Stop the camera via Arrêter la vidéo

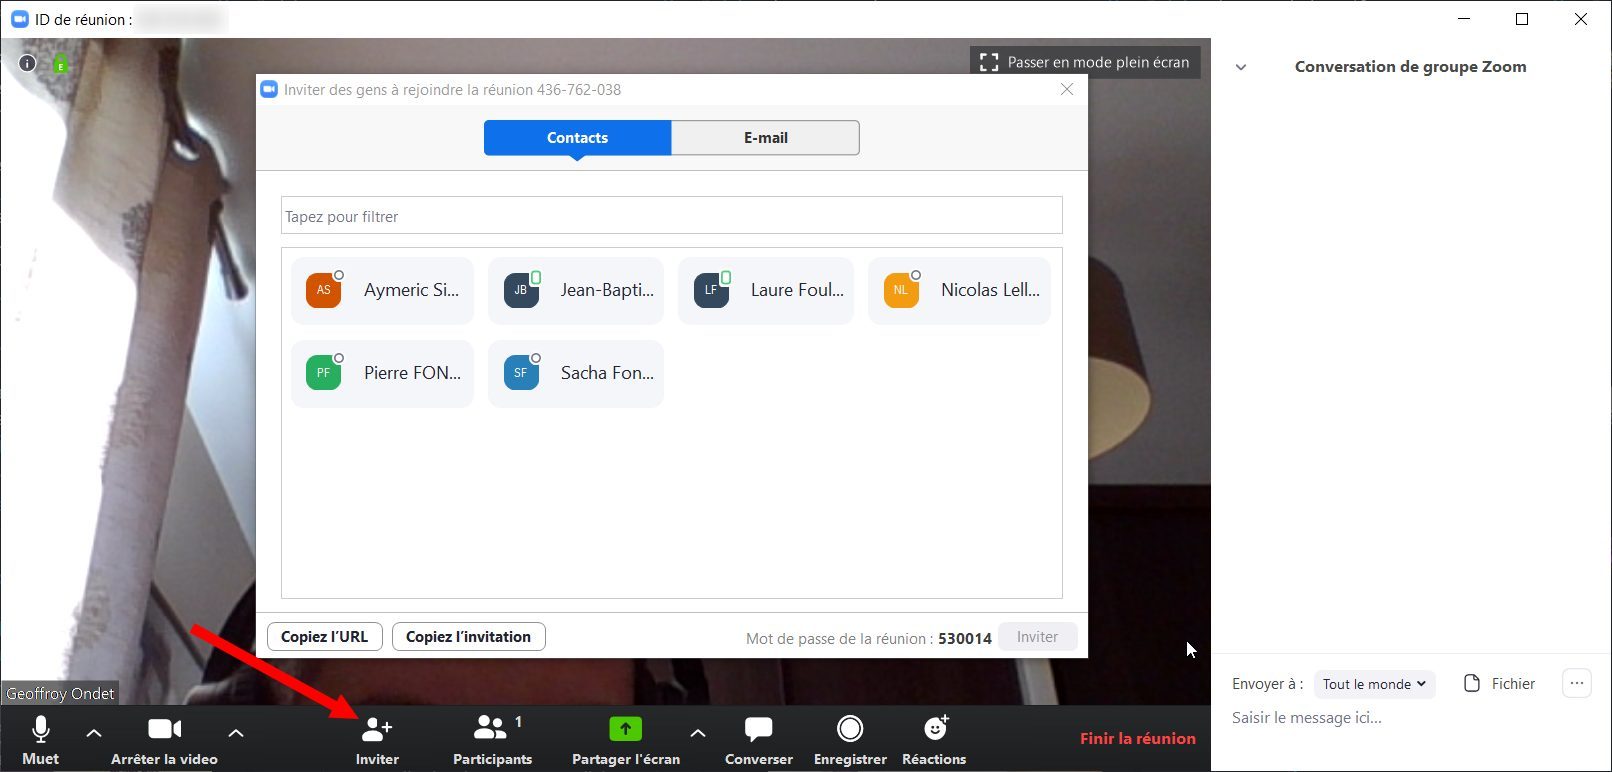point(164,741)
